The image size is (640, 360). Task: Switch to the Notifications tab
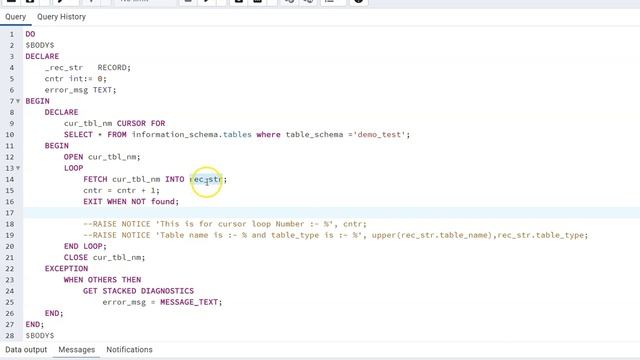tap(129, 350)
